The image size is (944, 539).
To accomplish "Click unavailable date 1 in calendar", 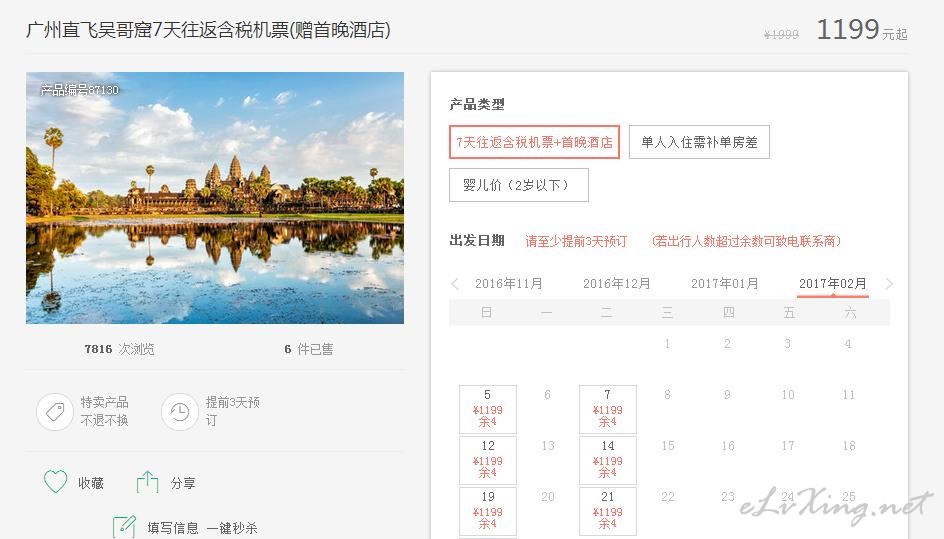I will coord(667,343).
